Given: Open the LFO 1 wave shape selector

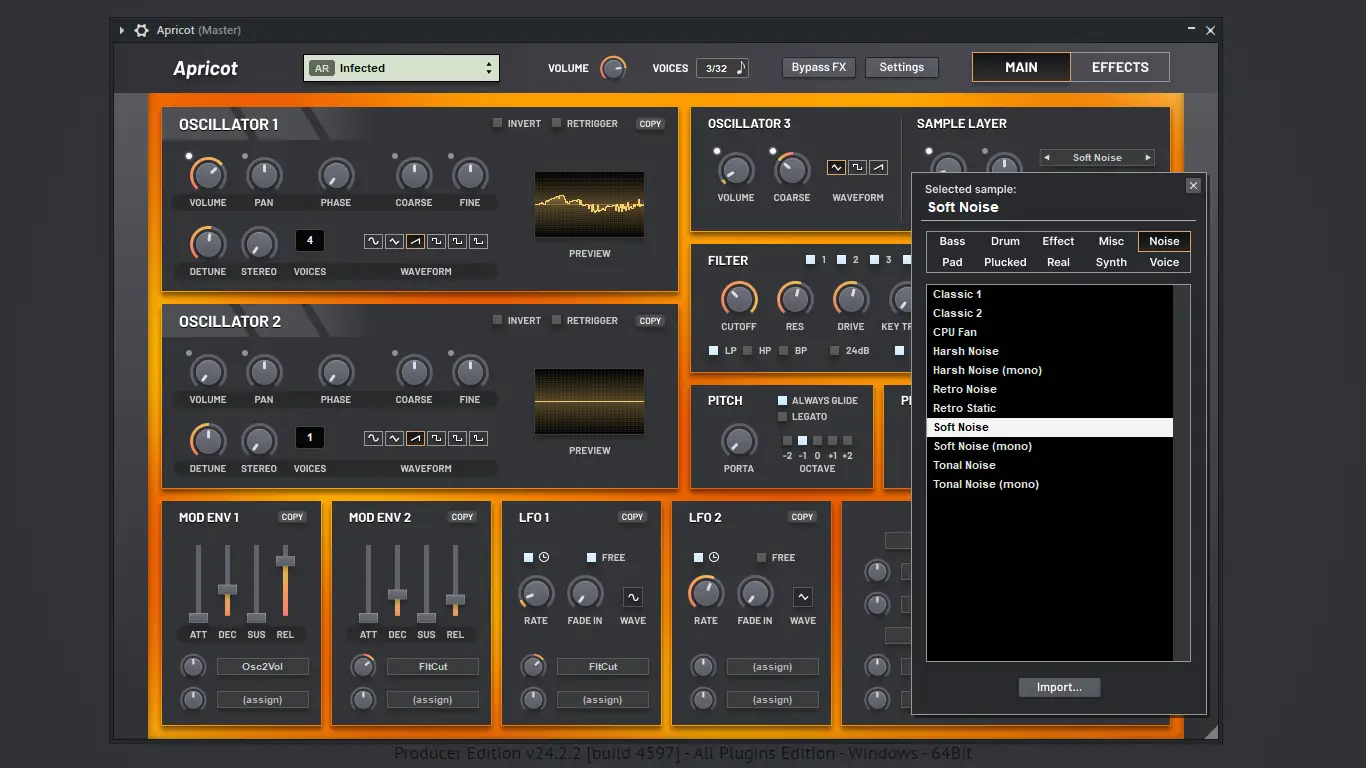Looking at the screenshot, I should tap(633, 597).
